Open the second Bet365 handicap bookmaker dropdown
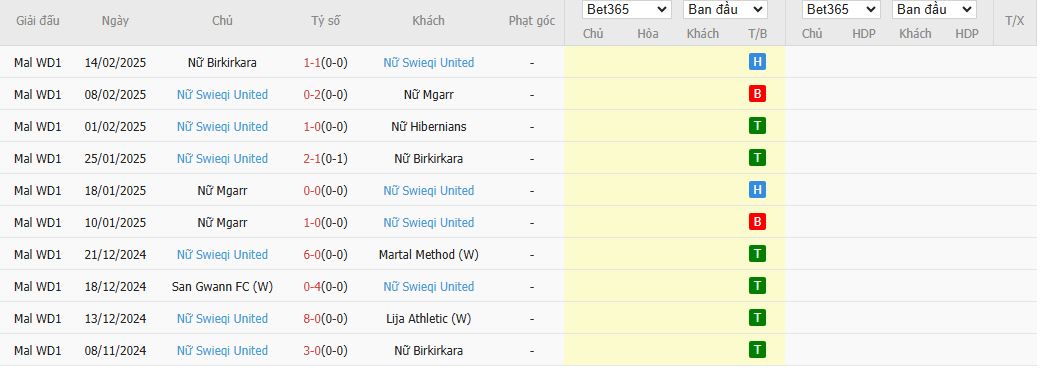 841,9
